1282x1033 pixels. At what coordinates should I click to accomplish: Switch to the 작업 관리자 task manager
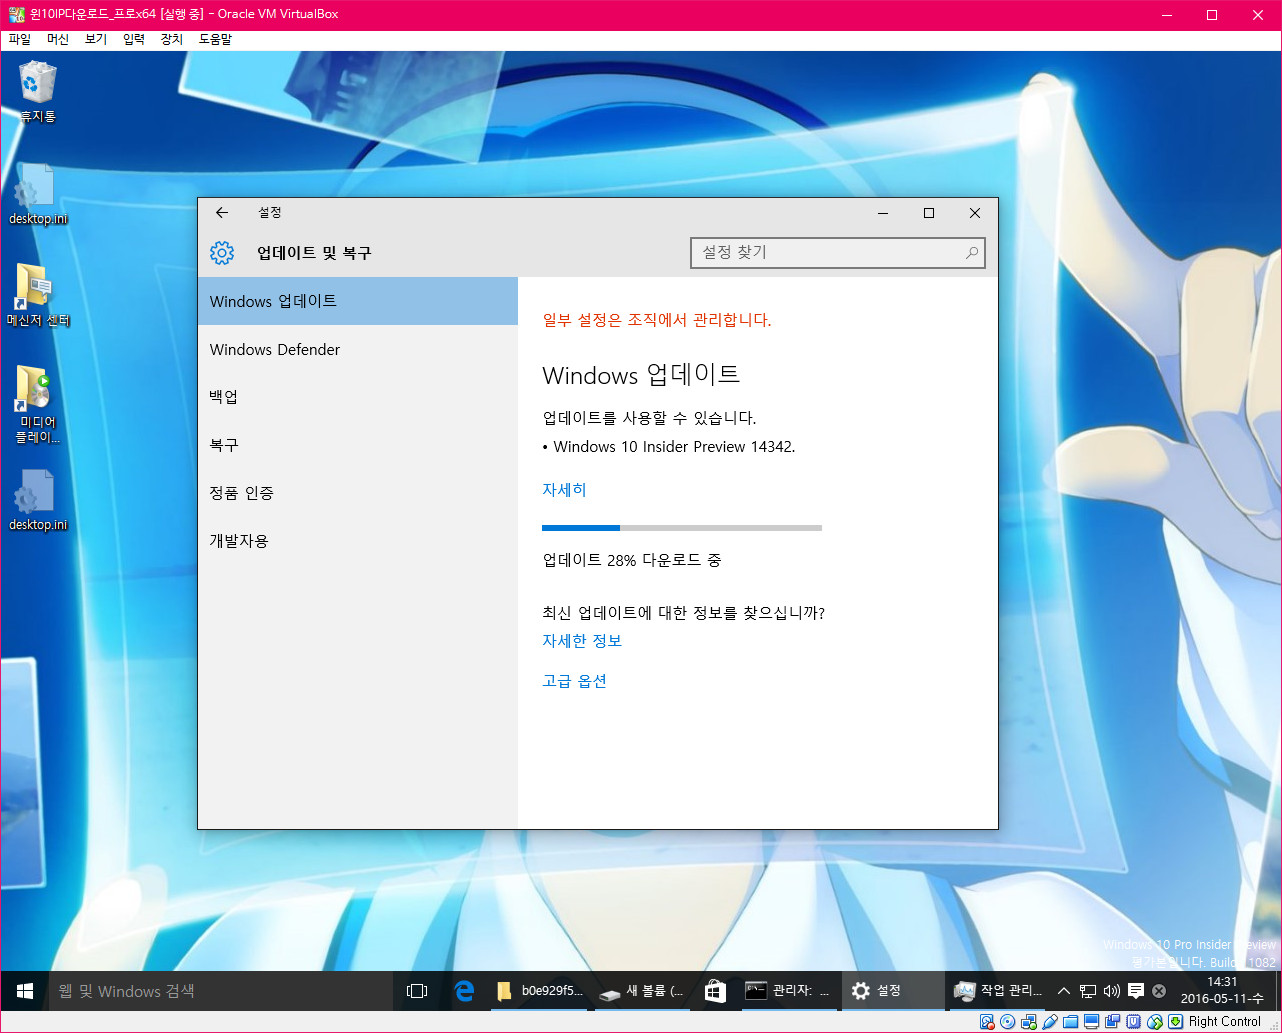[x=997, y=991]
